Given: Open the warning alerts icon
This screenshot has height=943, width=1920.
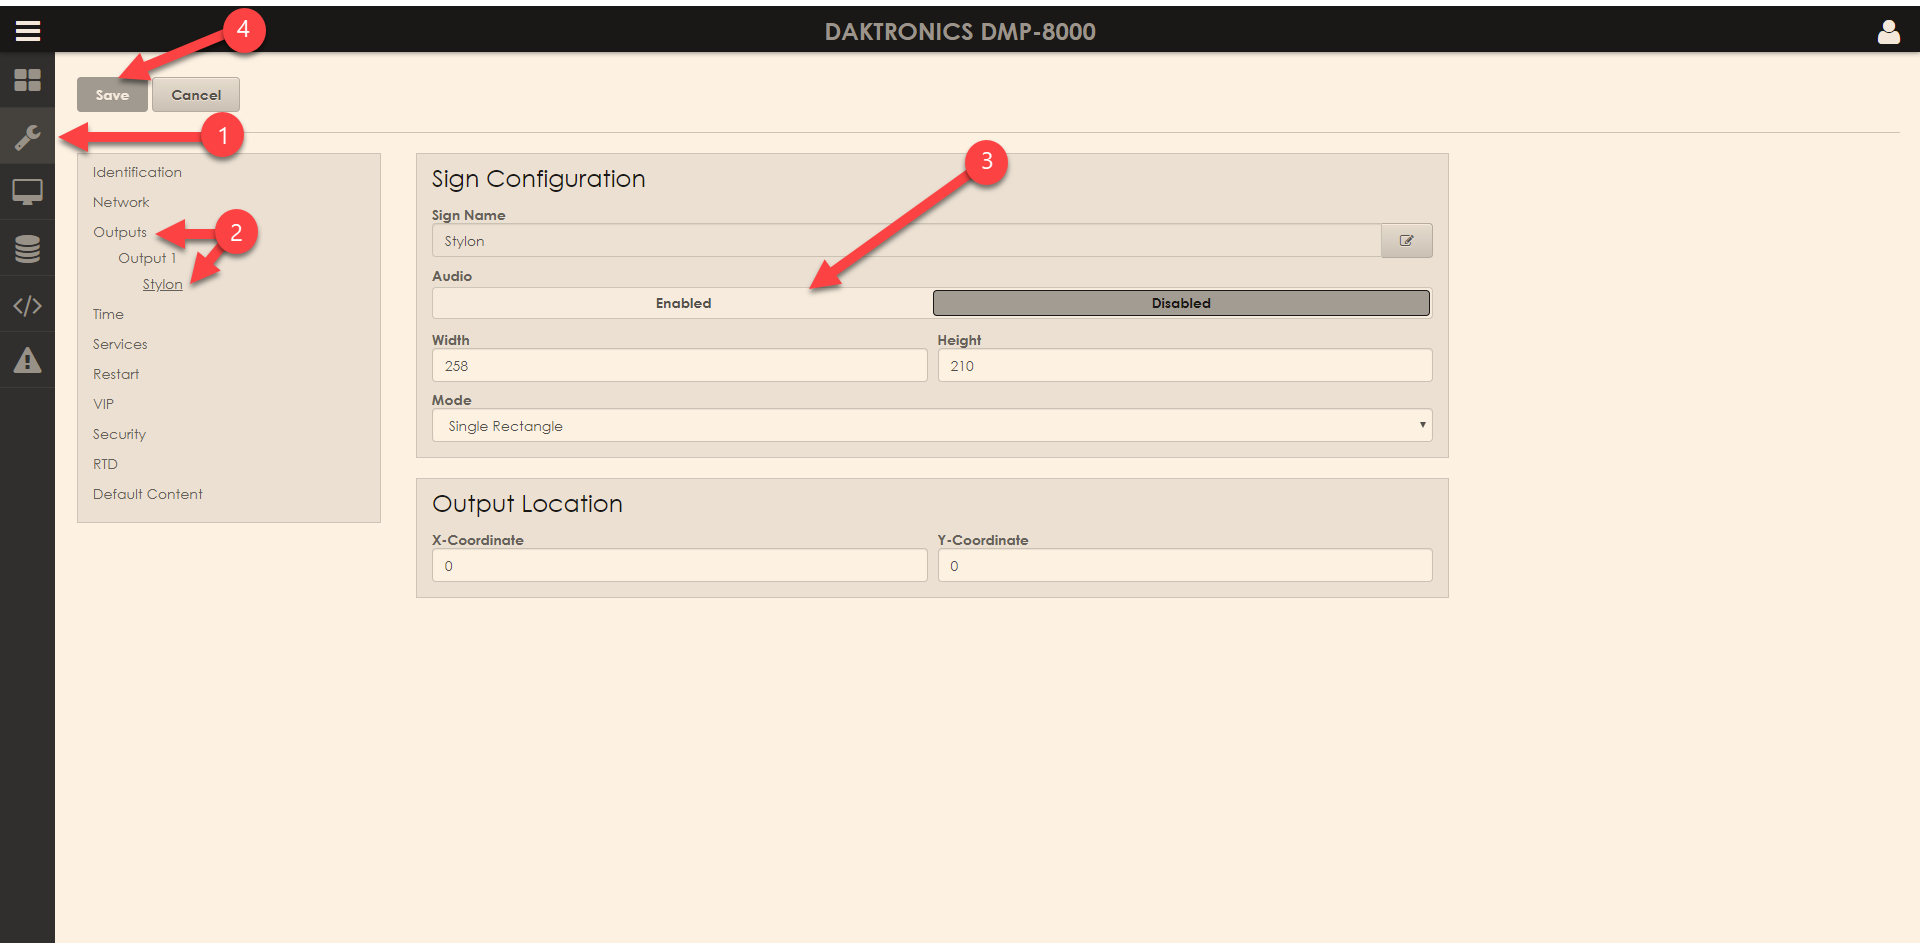Looking at the screenshot, I should (x=28, y=360).
